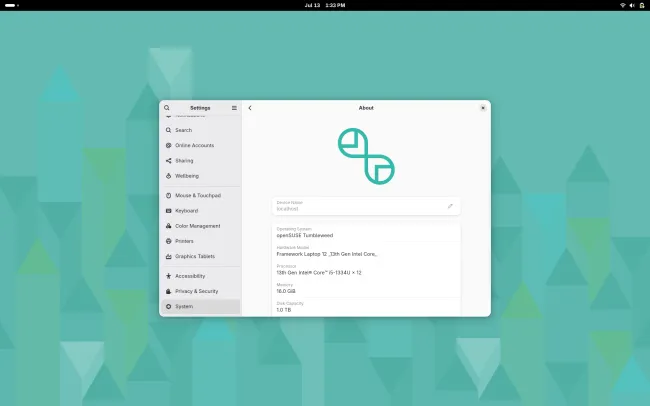Open the clock and calendar in top bar
Viewport: 650px width, 406px height.
tap(325, 5)
